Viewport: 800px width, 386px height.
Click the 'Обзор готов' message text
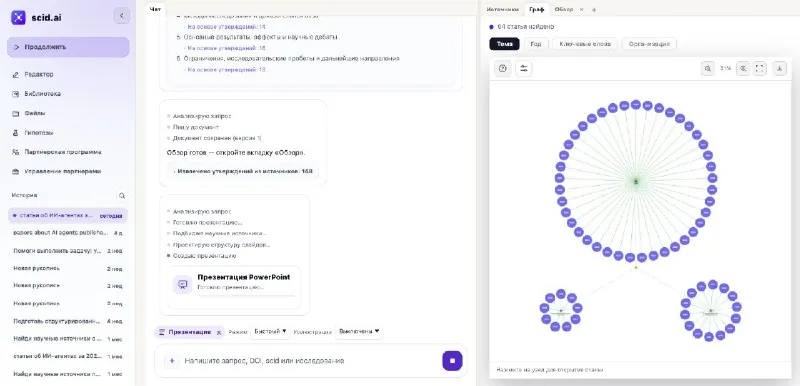point(236,152)
